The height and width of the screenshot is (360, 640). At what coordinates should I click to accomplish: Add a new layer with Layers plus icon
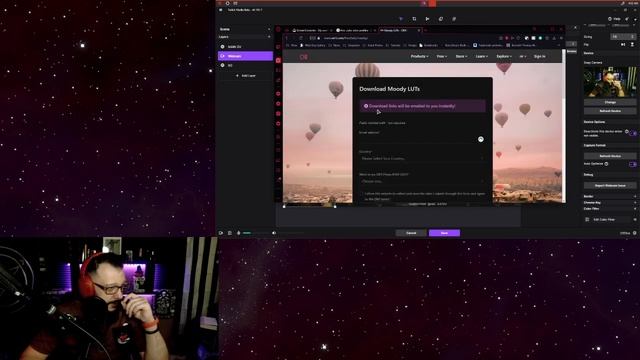click(x=269, y=37)
